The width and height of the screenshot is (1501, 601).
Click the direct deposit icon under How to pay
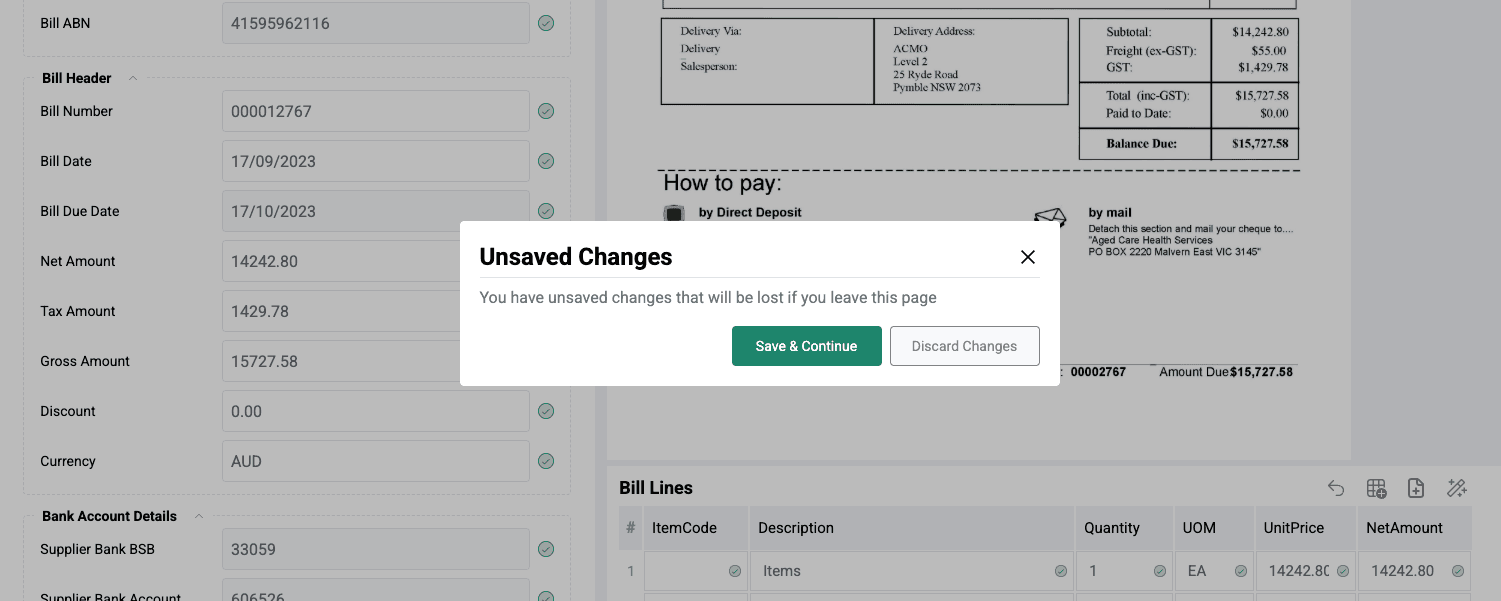674,213
